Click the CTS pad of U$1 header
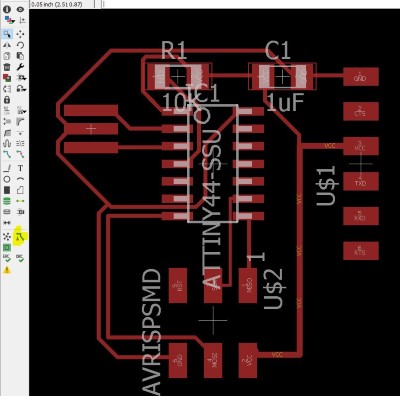This screenshot has height=396, width=400. pyautogui.click(x=361, y=112)
